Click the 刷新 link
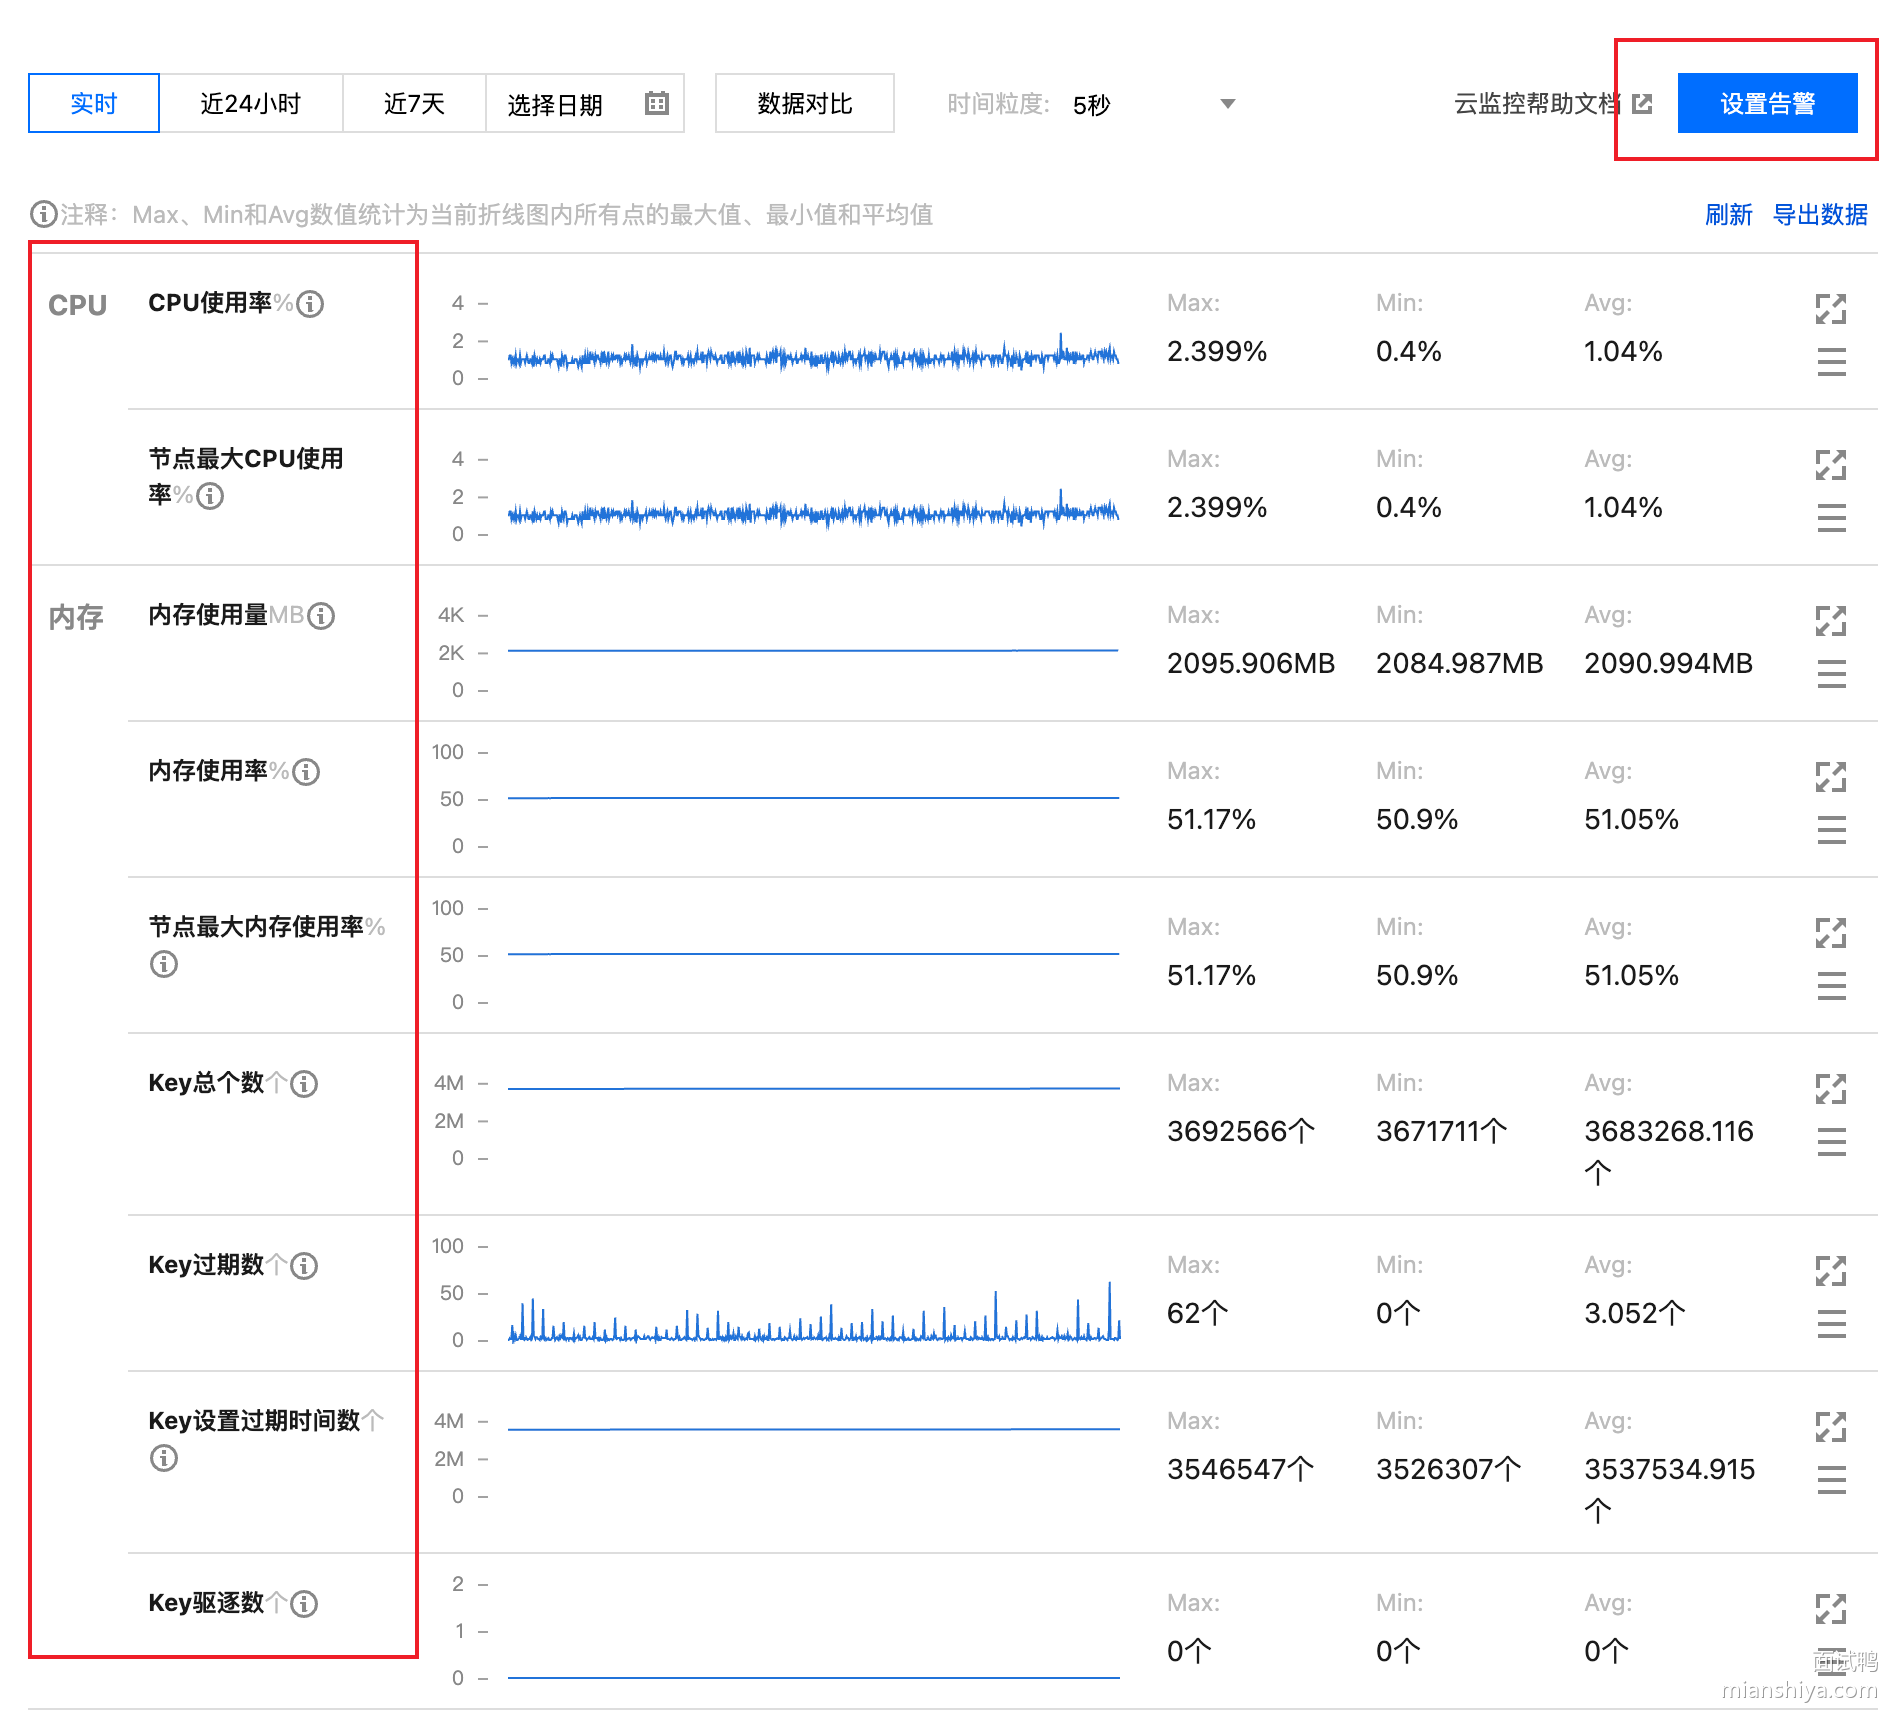Screen dimensions: 1890x1714 (x=1728, y=215)
